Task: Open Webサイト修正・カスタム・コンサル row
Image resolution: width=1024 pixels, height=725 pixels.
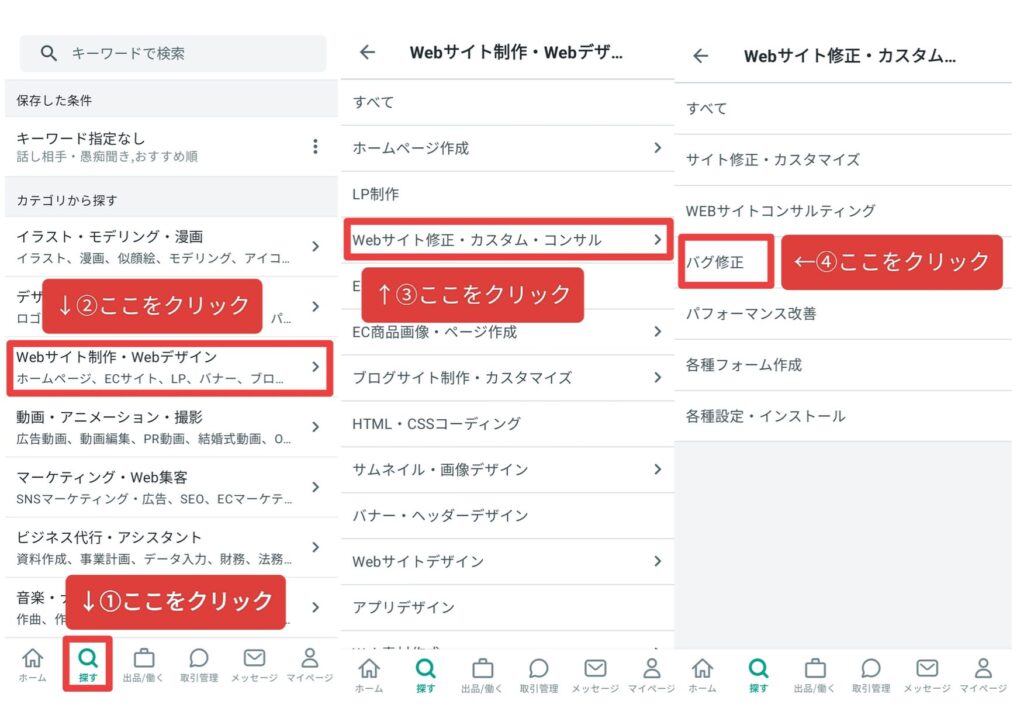Action: [508, 240]
